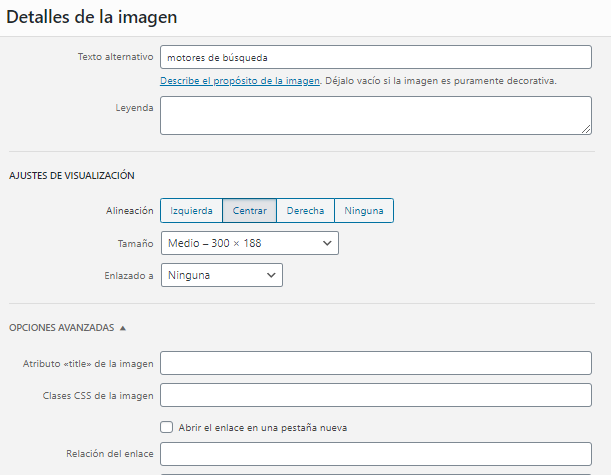Click the Atributo «title» de la imagen field
This screenshot has height=475, width=611.
tap(375, 363)
